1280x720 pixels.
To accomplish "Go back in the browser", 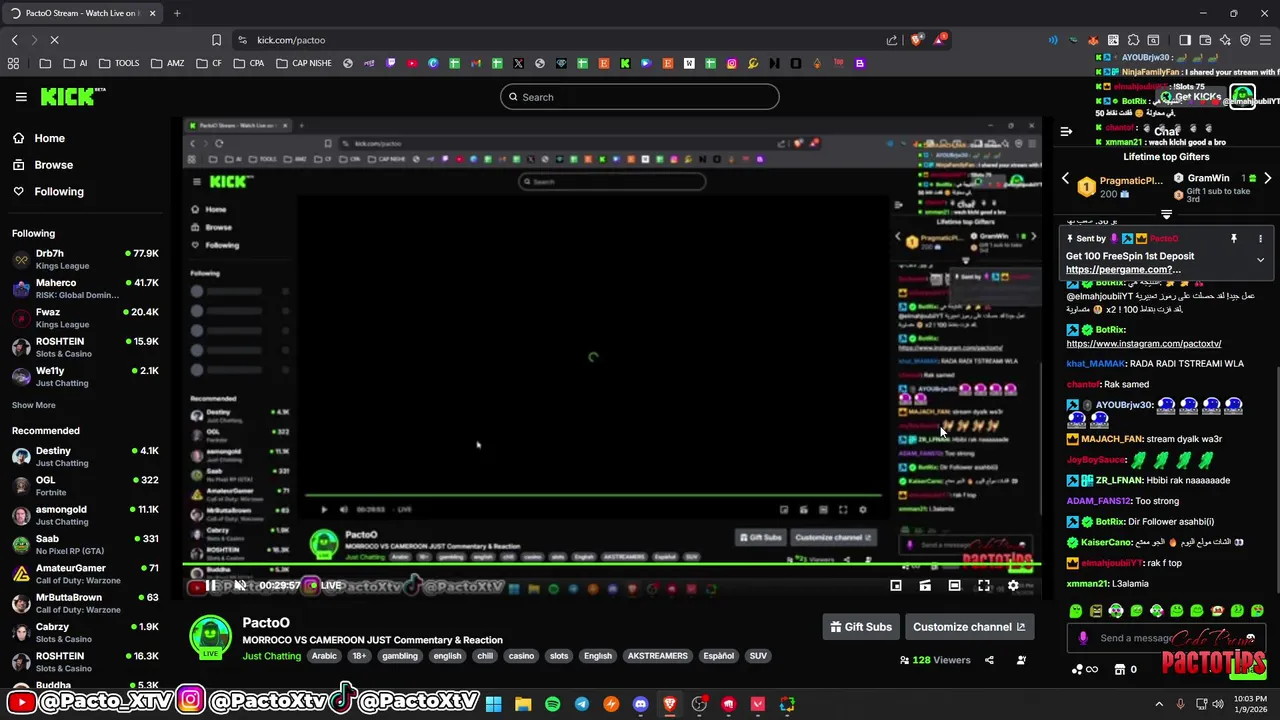I will [14, 40].
